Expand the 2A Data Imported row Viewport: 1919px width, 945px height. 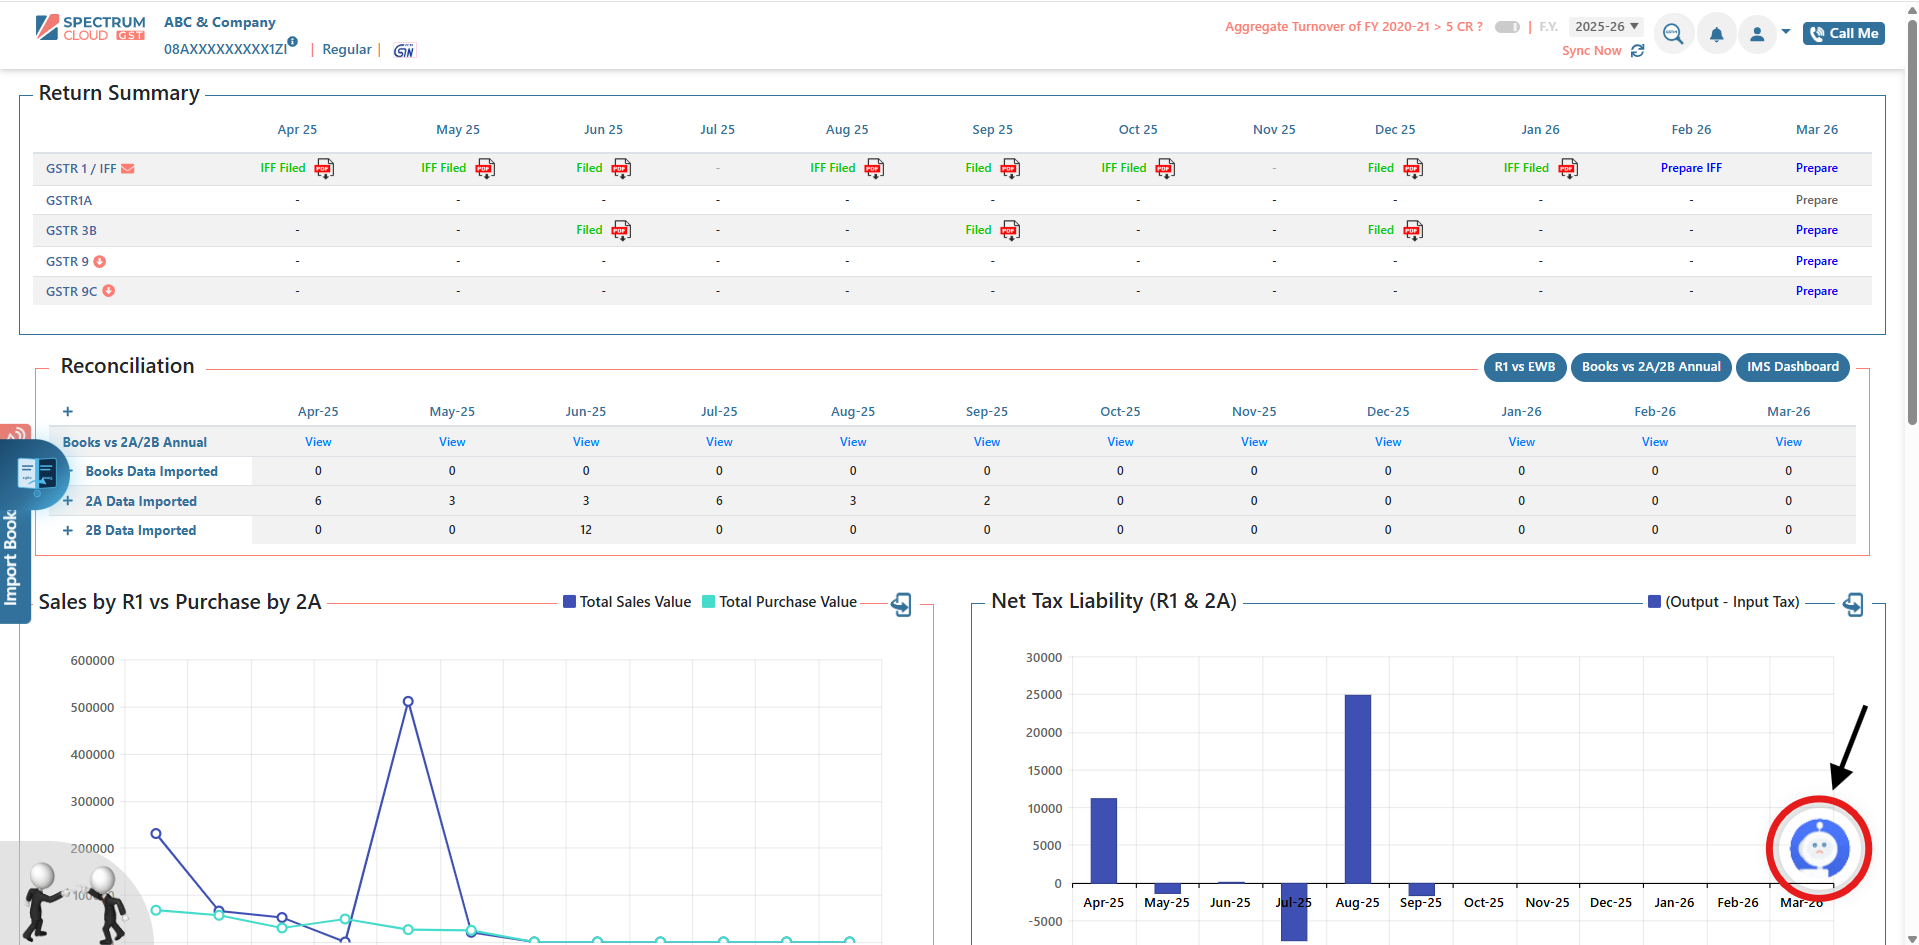coord(68,501)
